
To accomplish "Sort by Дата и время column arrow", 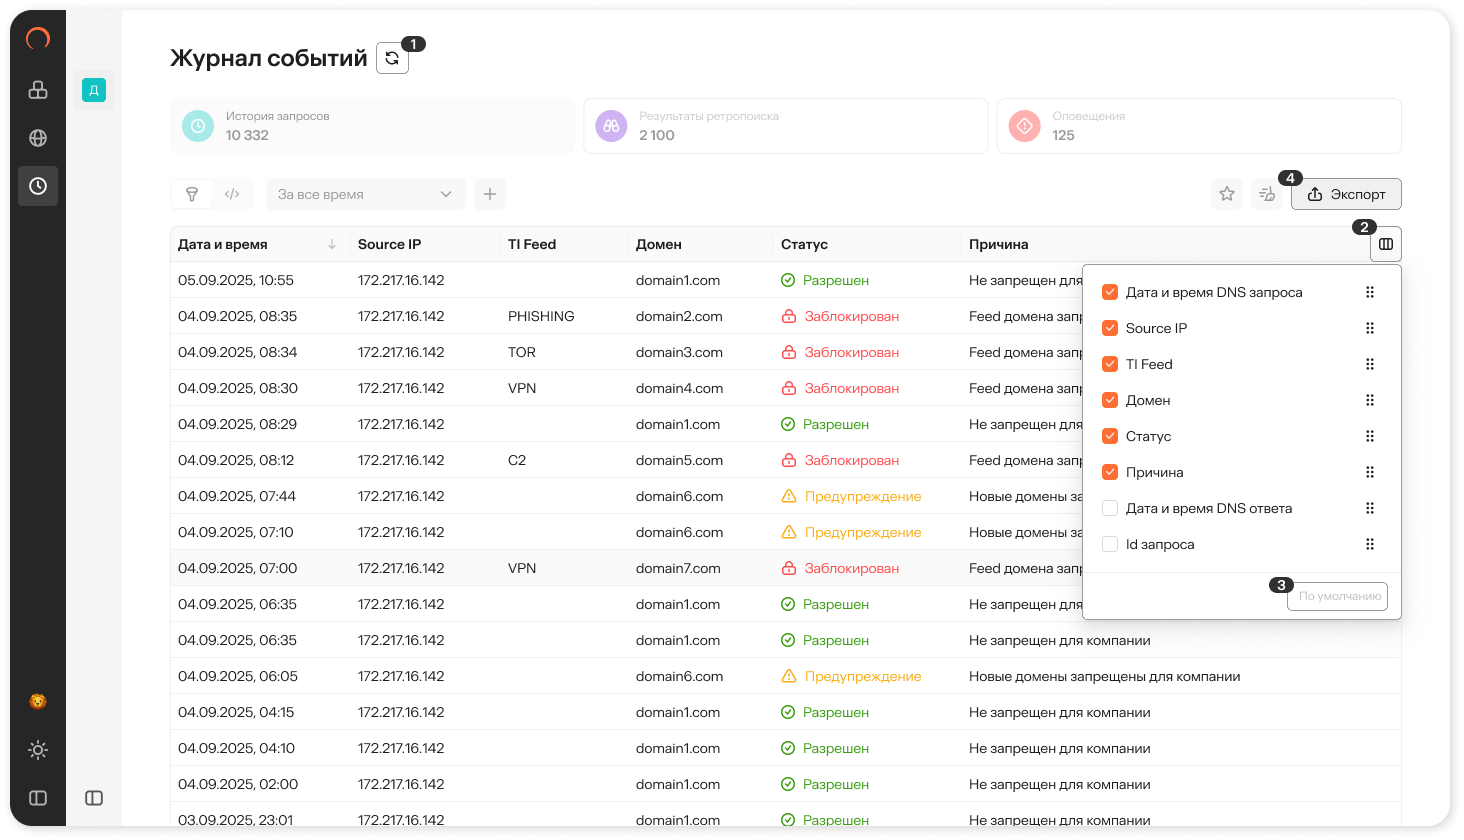I will coord(332,244).
